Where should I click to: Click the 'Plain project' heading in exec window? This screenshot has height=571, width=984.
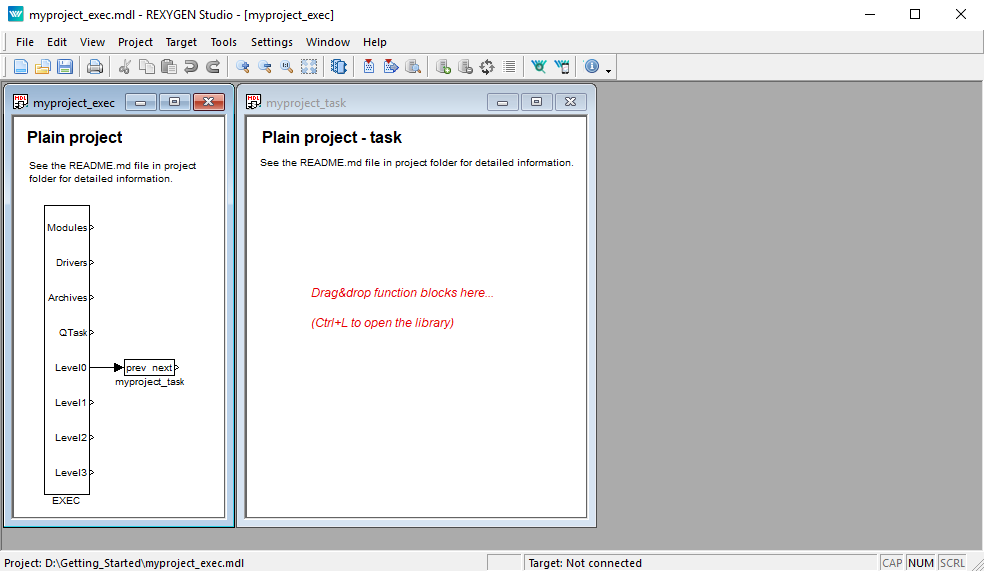(75, 137)
